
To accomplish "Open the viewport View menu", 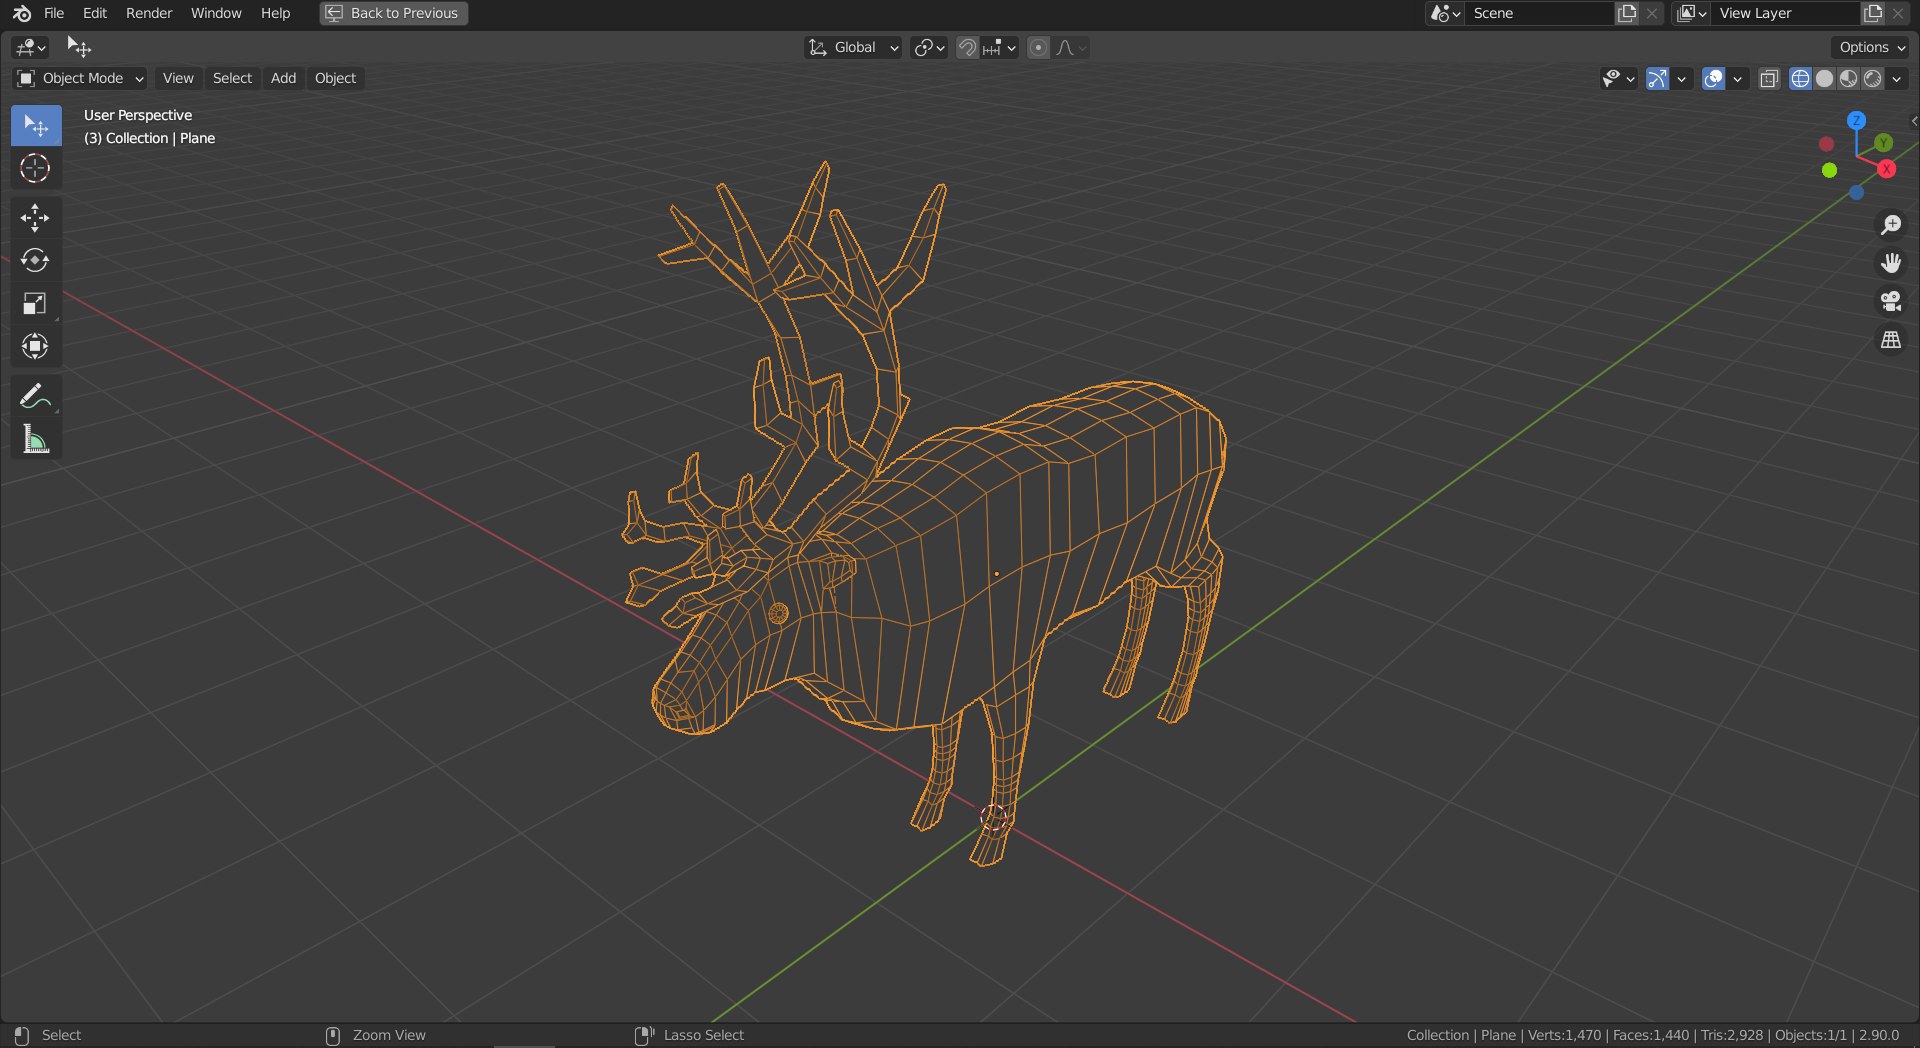I will [178, 78].
